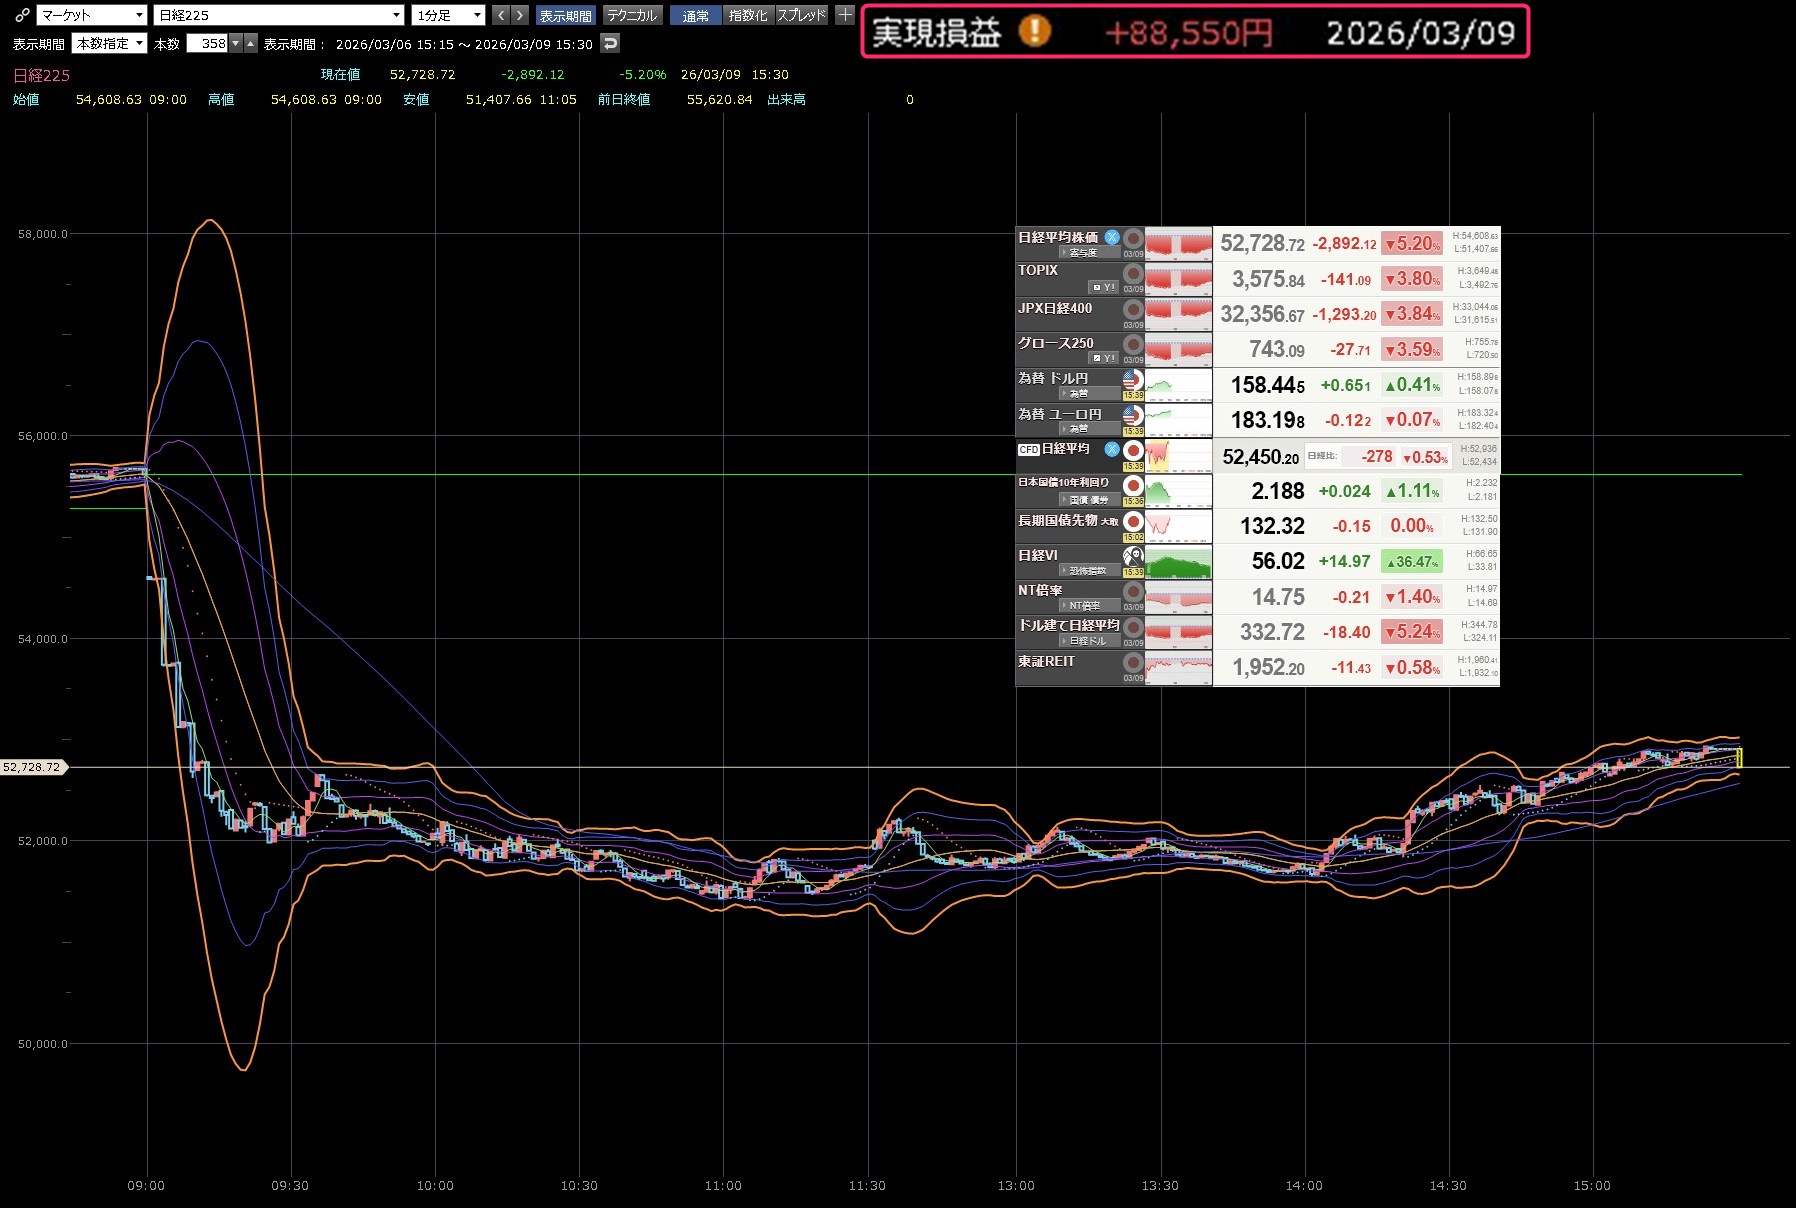This screenshot has width=1796, height=1208.
Task: Click the skull icon in 日経VI row
Action: tap(1132, 556)
